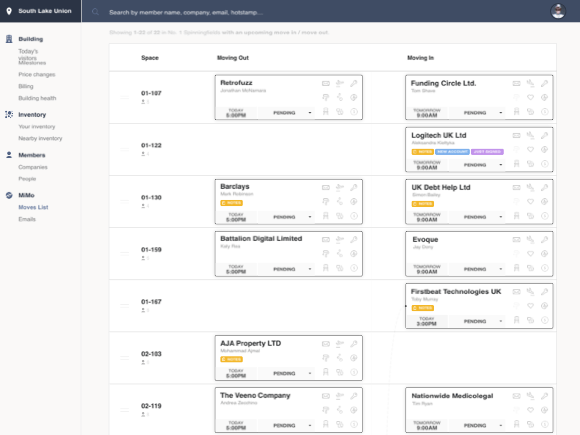Click the envelope icon on Funding Circle Ltd. card
Screen dimensions: 580x435
pyautogui.click(x=516, y=84)
